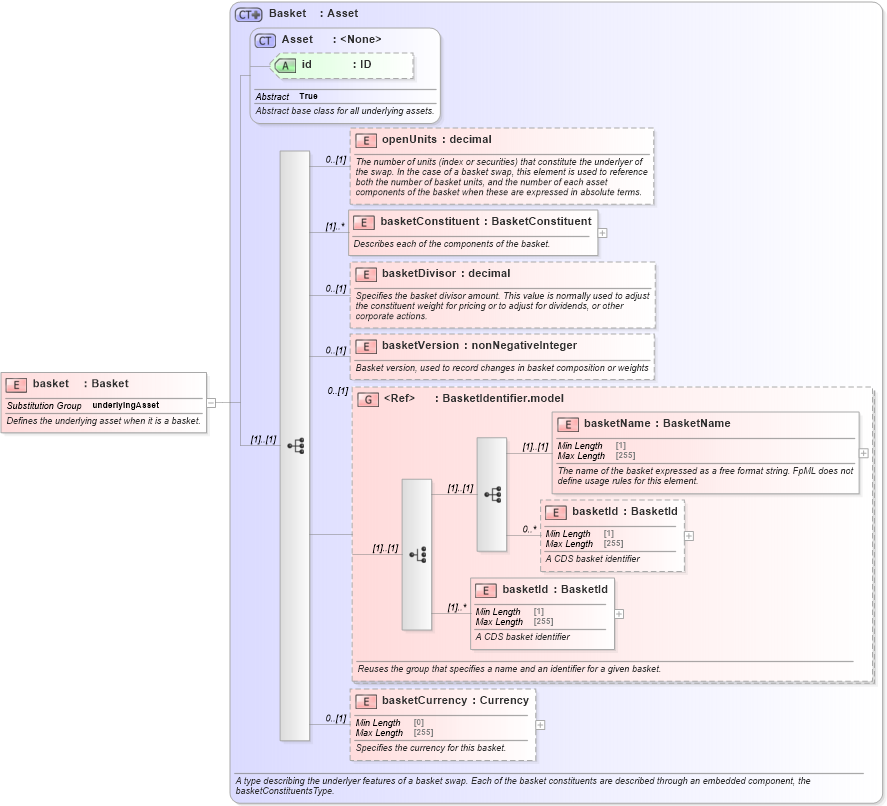Click the E icon of the openUnits element

tap(364, 140)
